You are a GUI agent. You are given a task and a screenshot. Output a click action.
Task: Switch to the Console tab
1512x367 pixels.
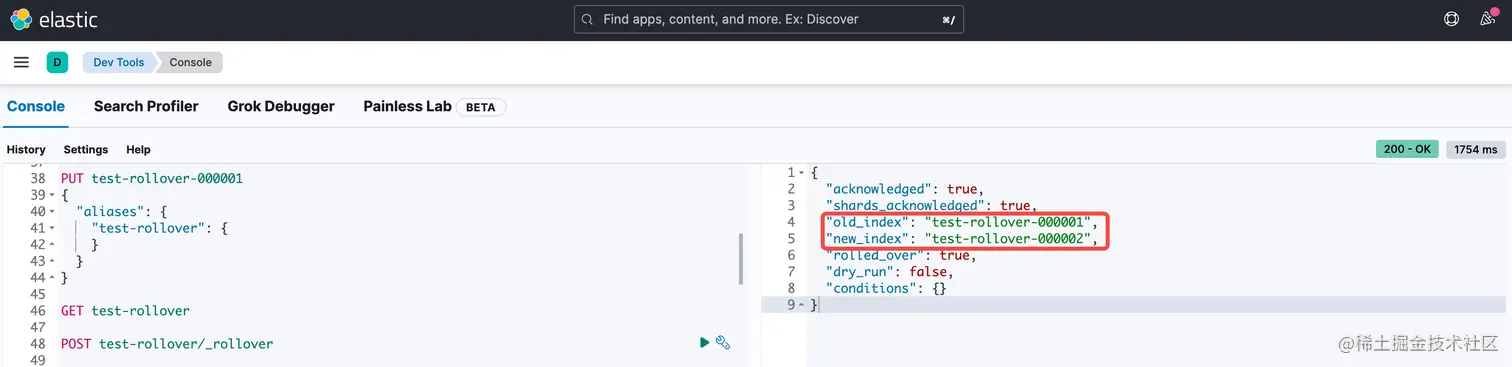tap(36, 106)
